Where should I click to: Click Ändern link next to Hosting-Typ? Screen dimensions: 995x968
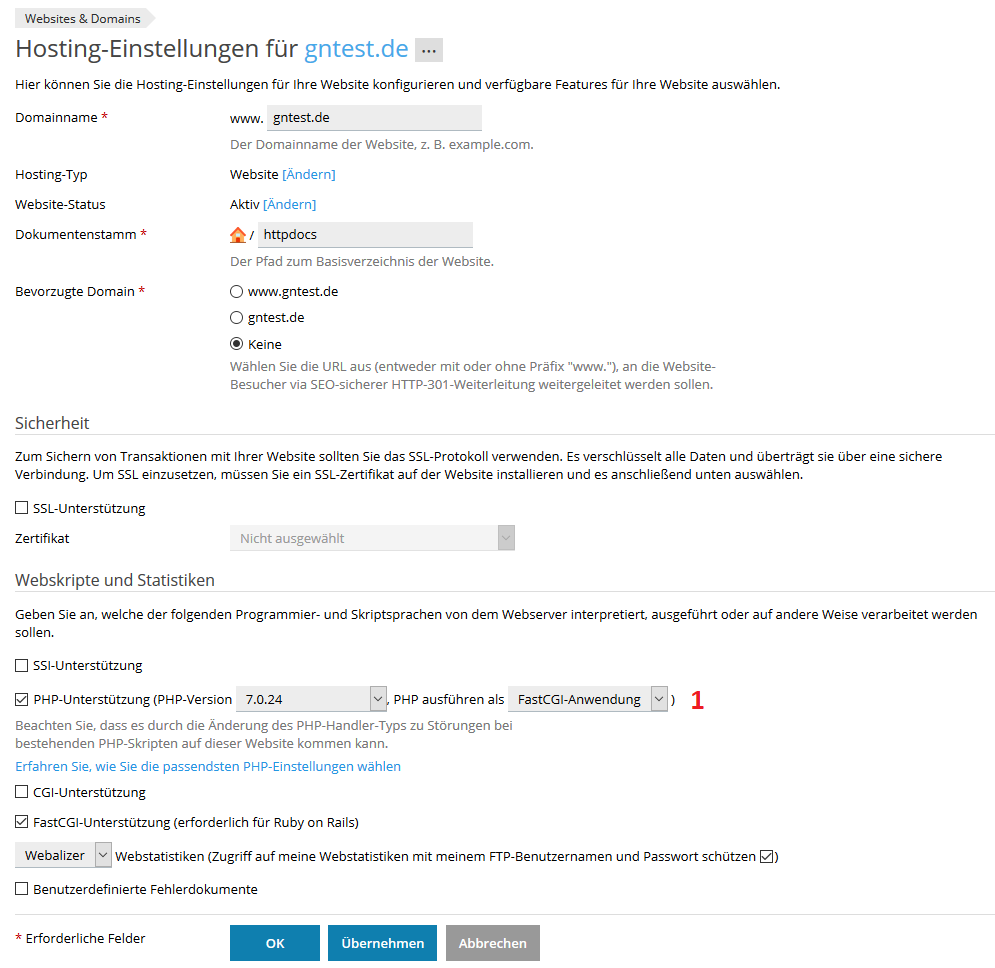pyautogui.click(x=309, y=174)
